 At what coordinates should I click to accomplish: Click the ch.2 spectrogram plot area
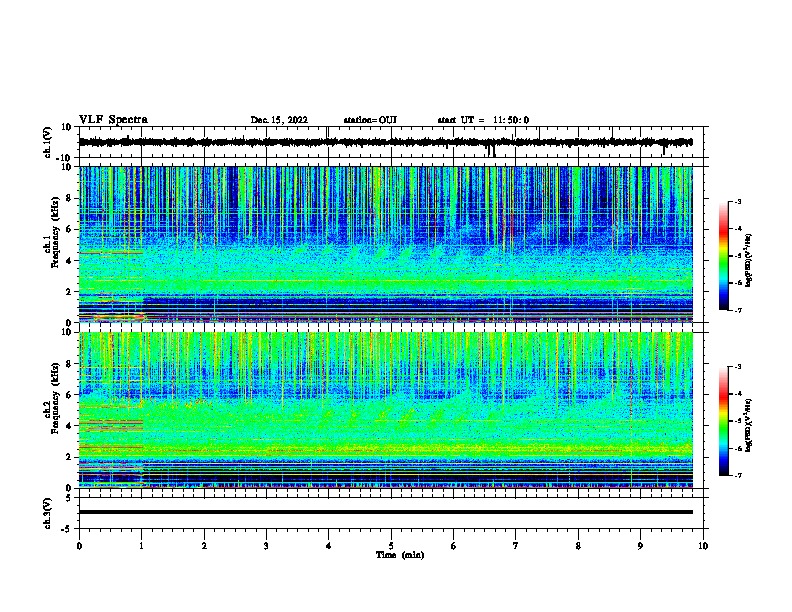[385, 410]
